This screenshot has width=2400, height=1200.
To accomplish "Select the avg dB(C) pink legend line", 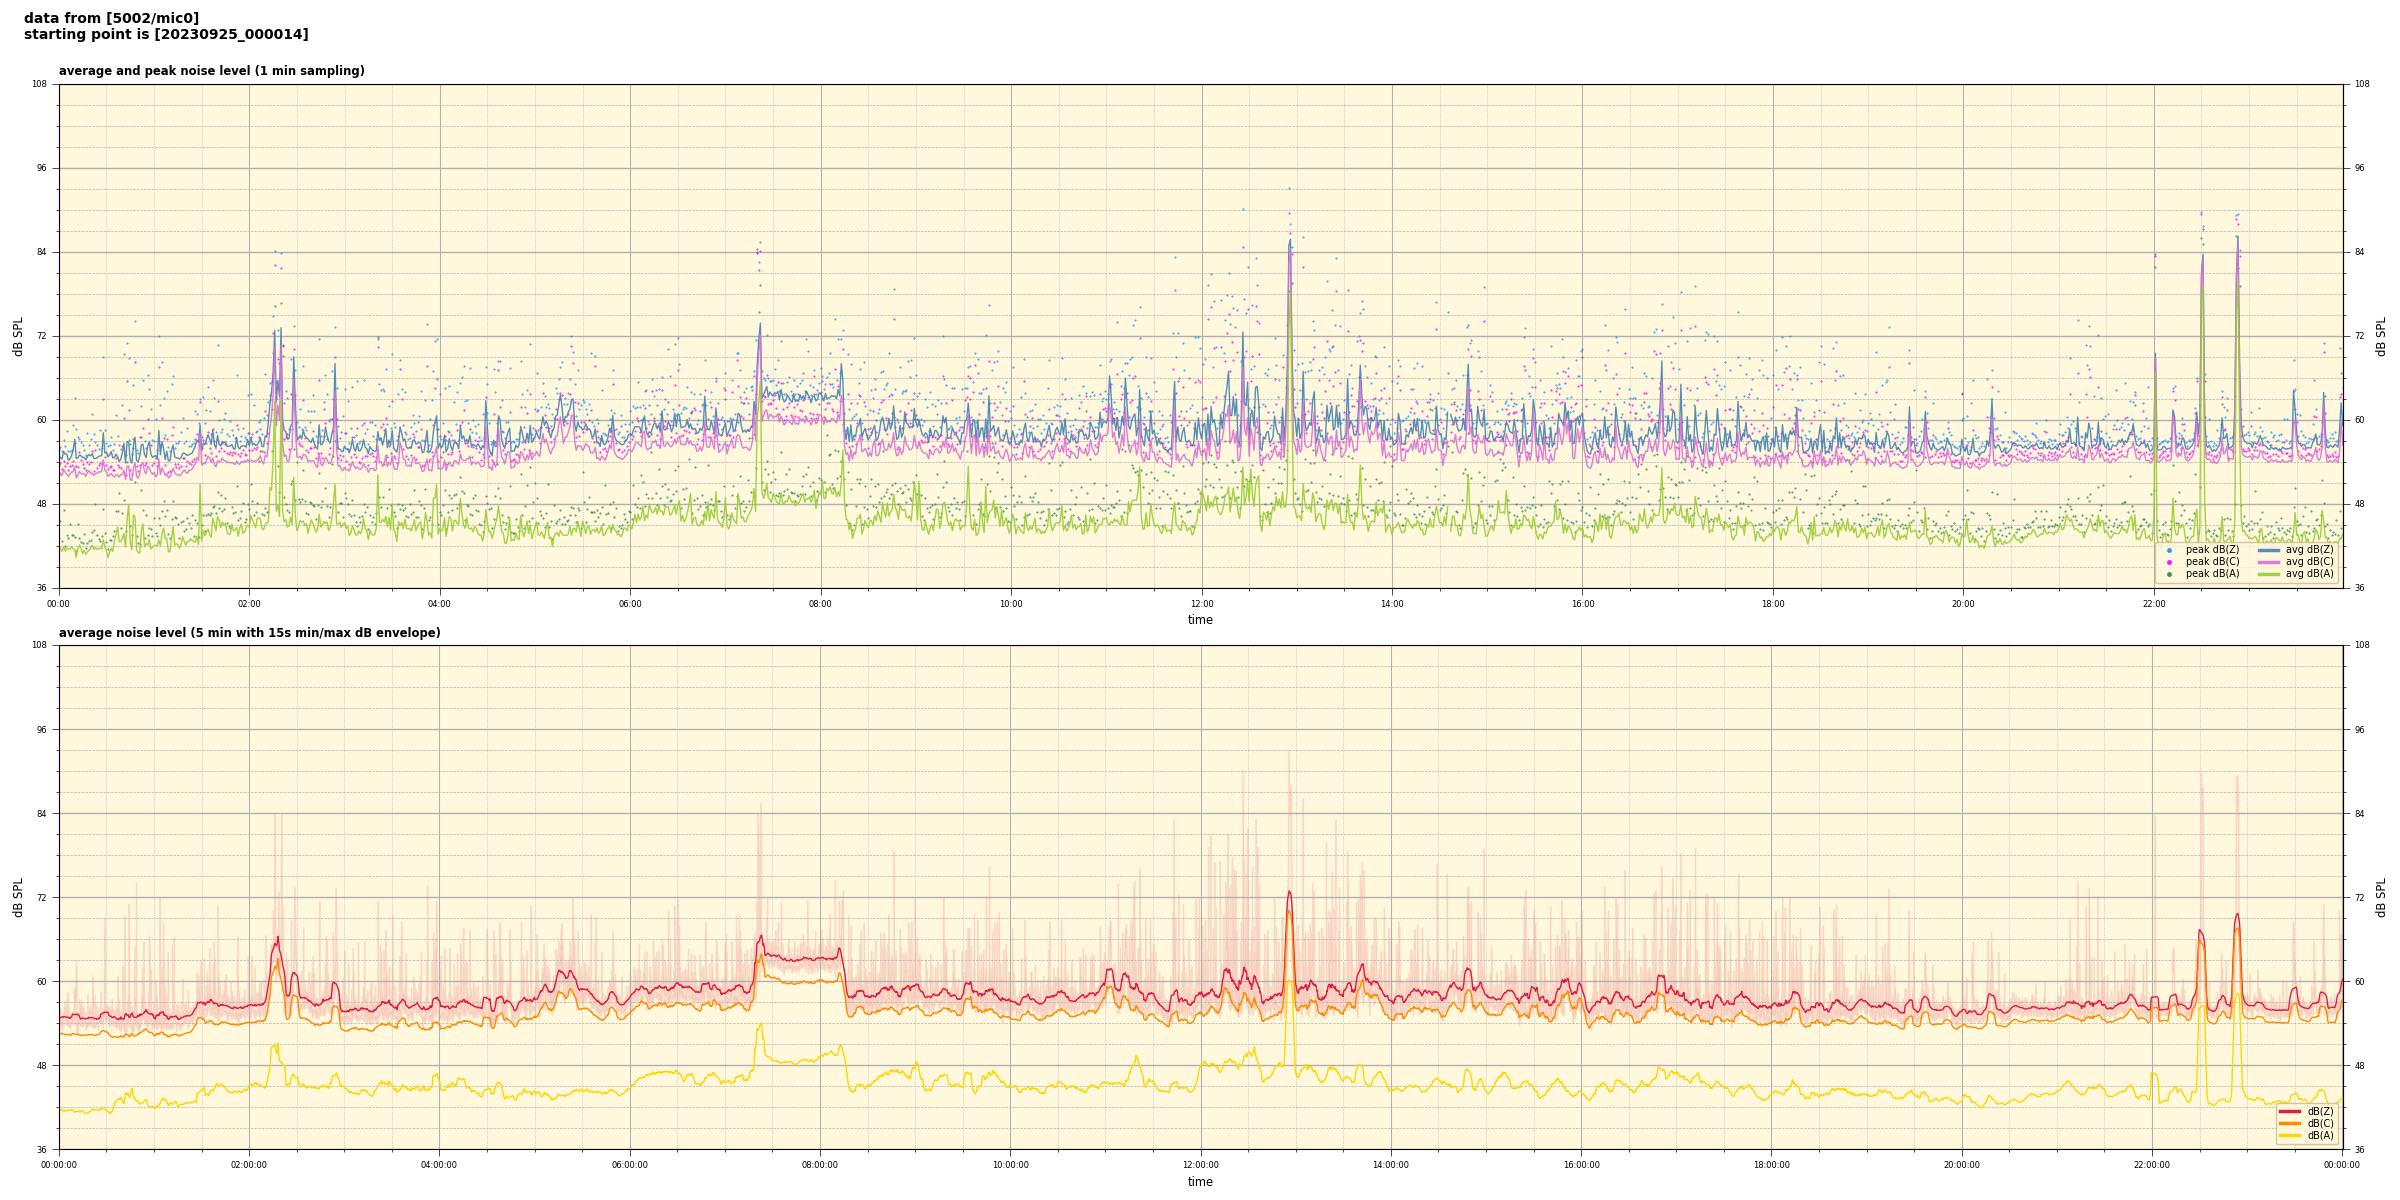I will (2269, 562).
